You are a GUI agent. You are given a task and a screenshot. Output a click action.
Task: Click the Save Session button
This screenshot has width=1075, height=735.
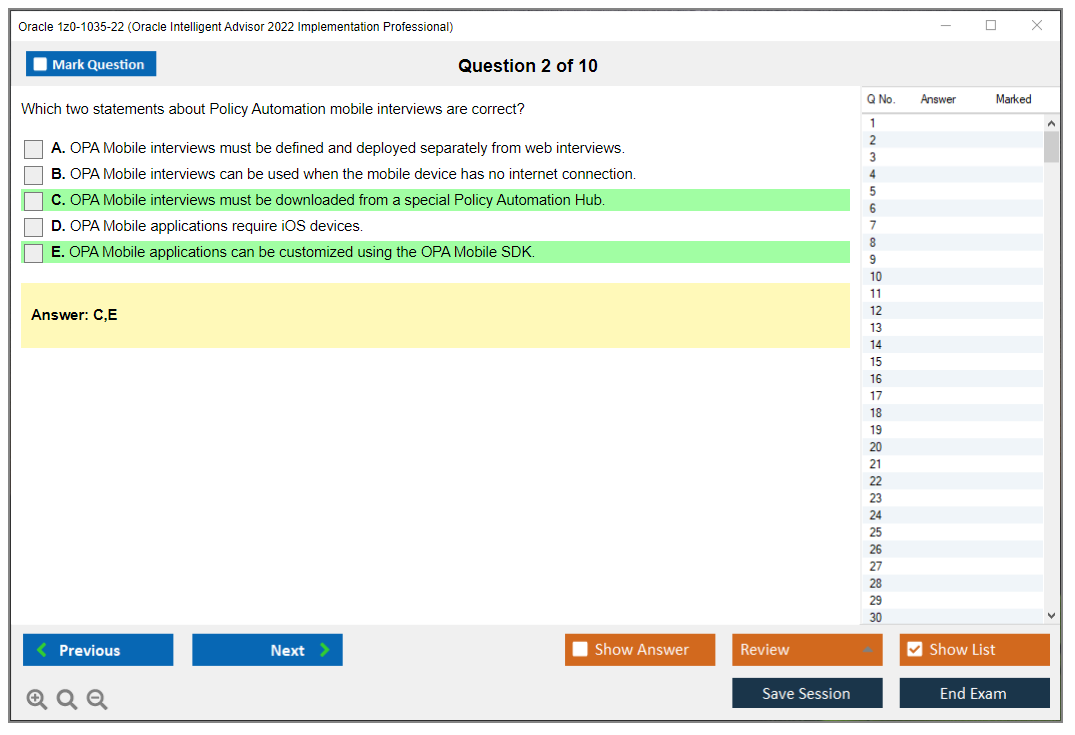click(x=807, y=692)
